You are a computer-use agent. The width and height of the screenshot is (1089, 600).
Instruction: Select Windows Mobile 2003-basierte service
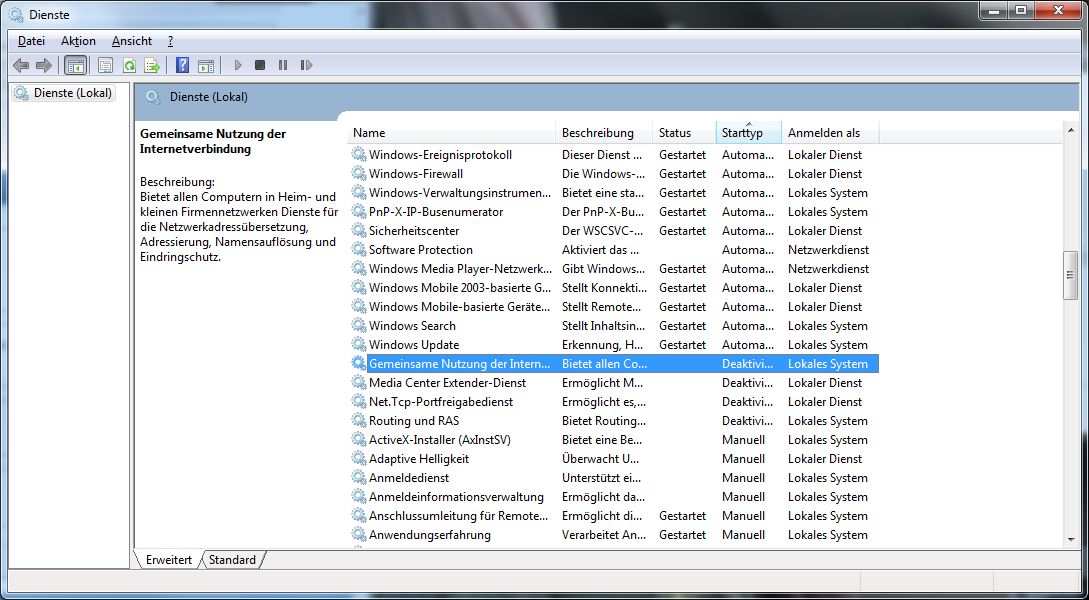[x=460, y=288]
